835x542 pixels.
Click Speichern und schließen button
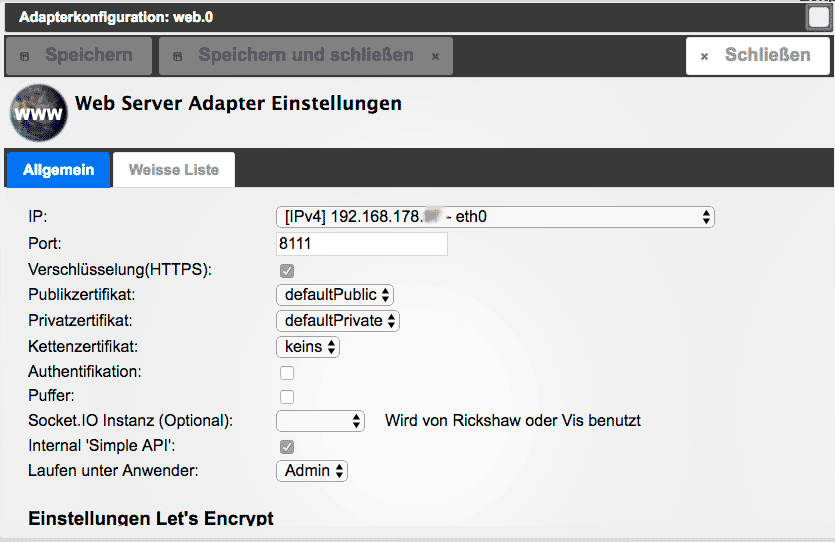click(x=305, y=56)
